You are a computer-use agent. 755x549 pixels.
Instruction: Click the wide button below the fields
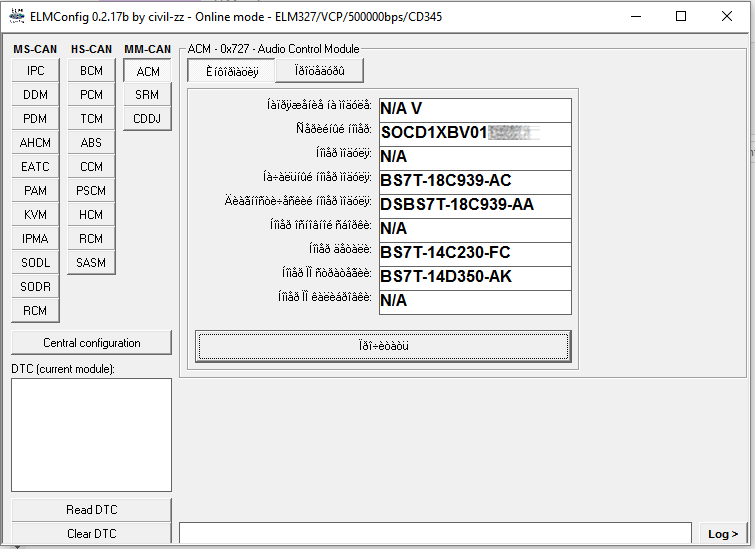coord(384,346)
